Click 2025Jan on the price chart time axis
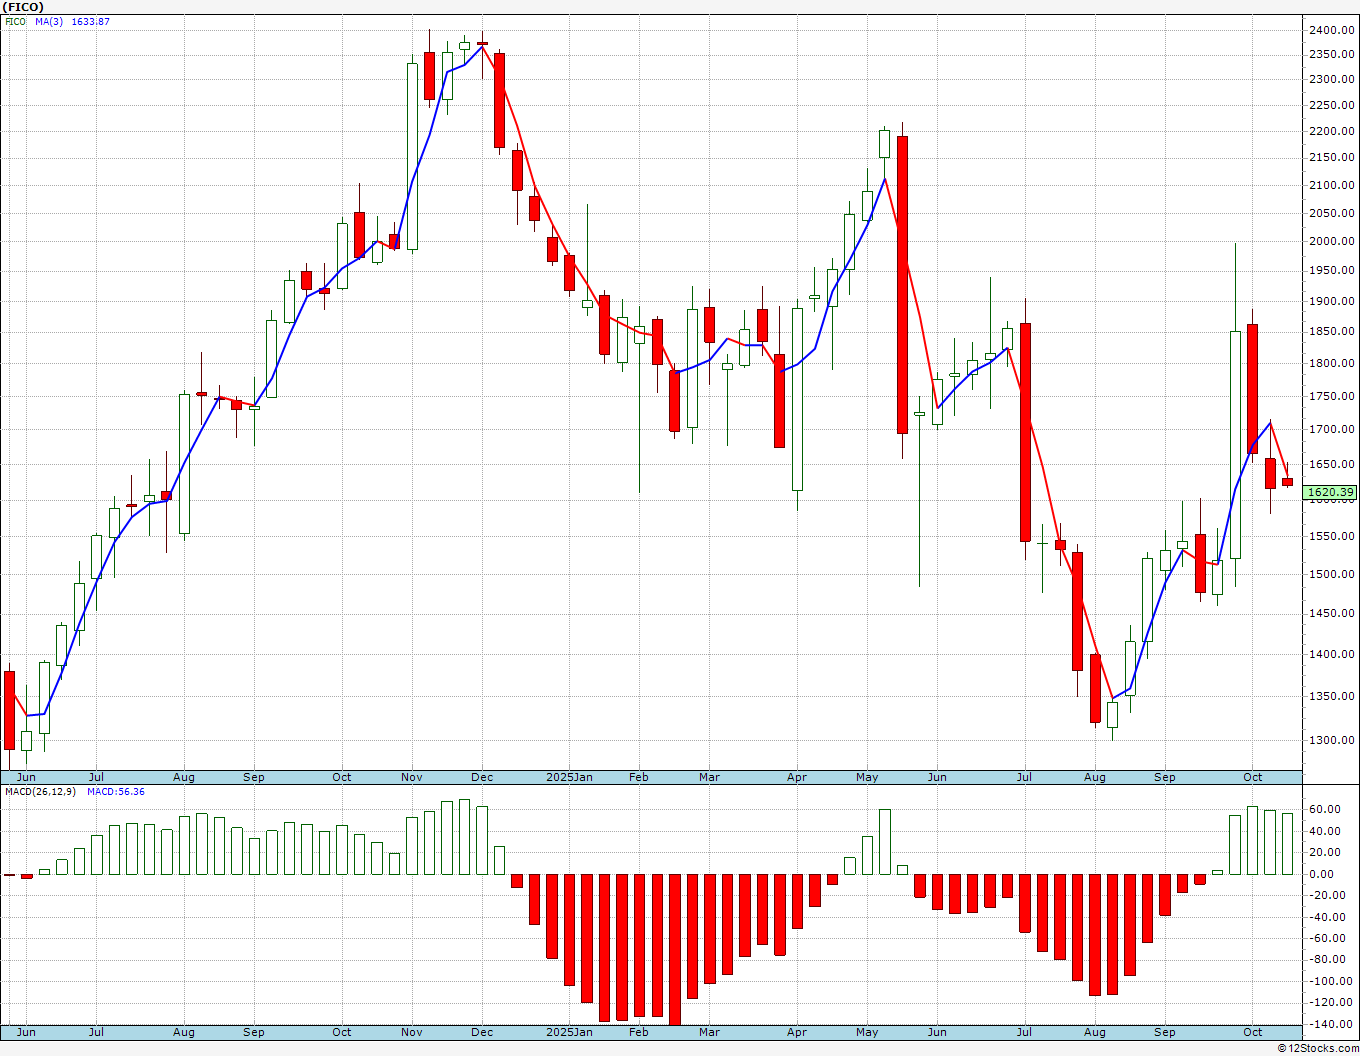The height and width of the screenshot is (1056, 1360). [569, 777]
